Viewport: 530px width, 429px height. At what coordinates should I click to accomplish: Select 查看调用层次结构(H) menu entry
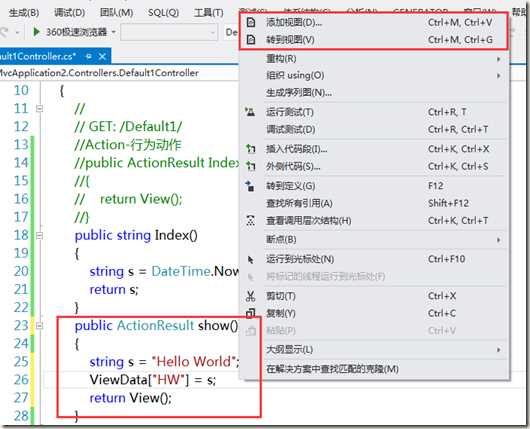pos(374,221)
